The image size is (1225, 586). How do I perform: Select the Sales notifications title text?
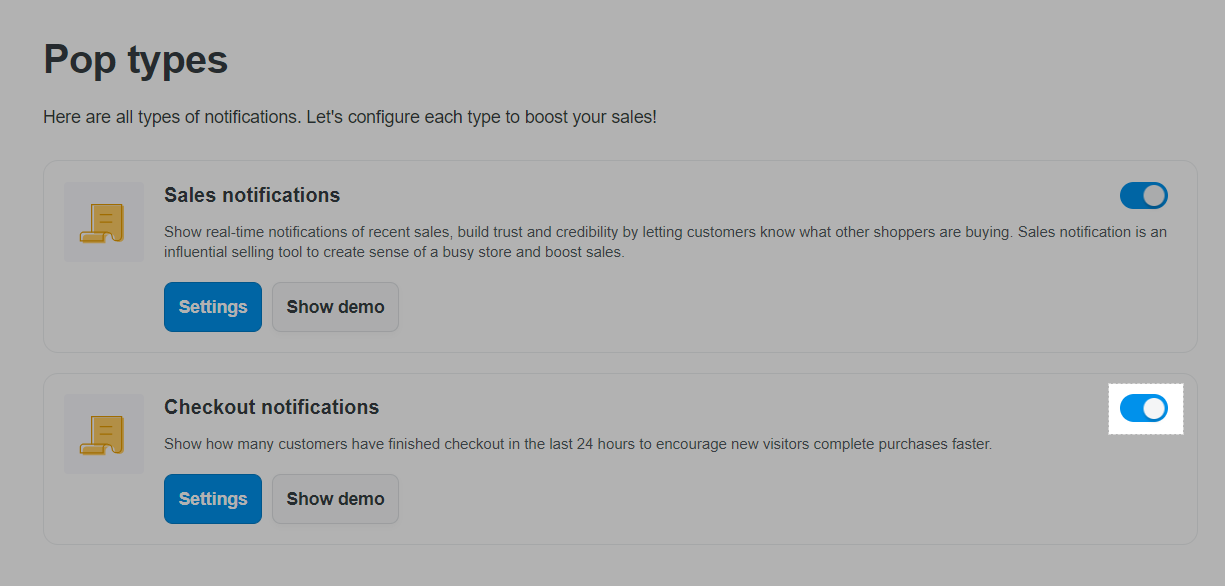tap(252, 195)
